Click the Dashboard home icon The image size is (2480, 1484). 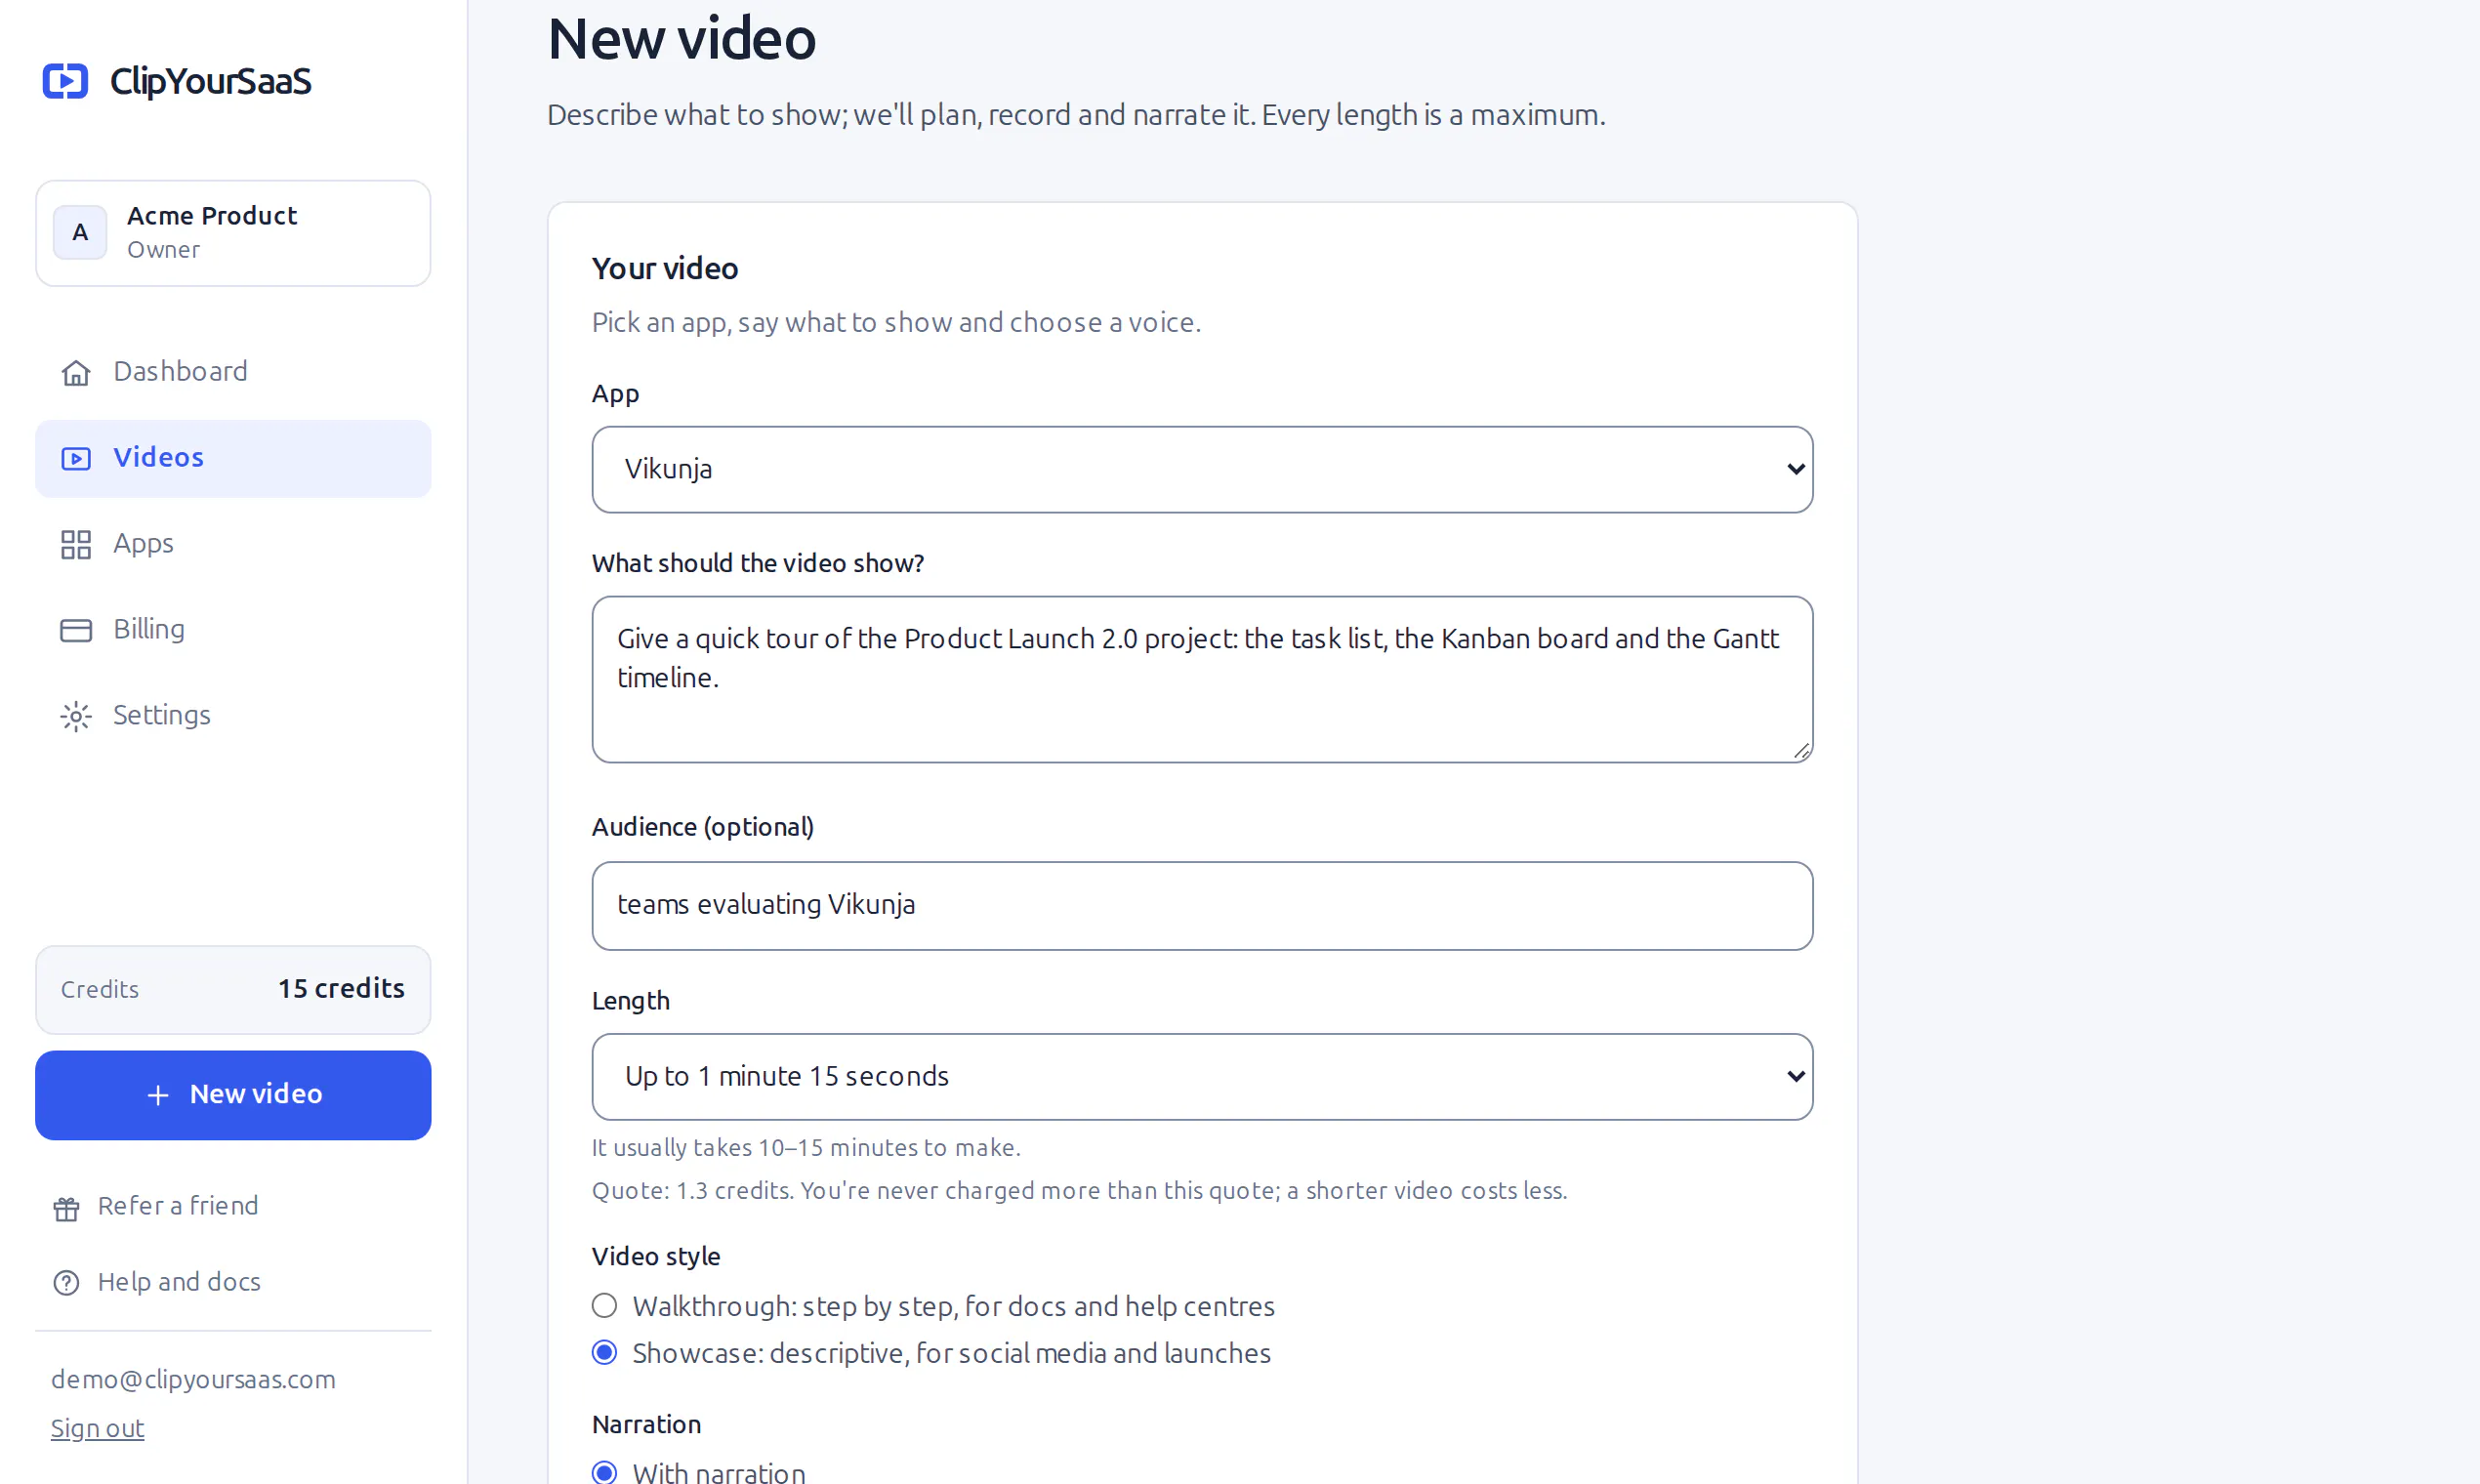click(x=76, y=372)
